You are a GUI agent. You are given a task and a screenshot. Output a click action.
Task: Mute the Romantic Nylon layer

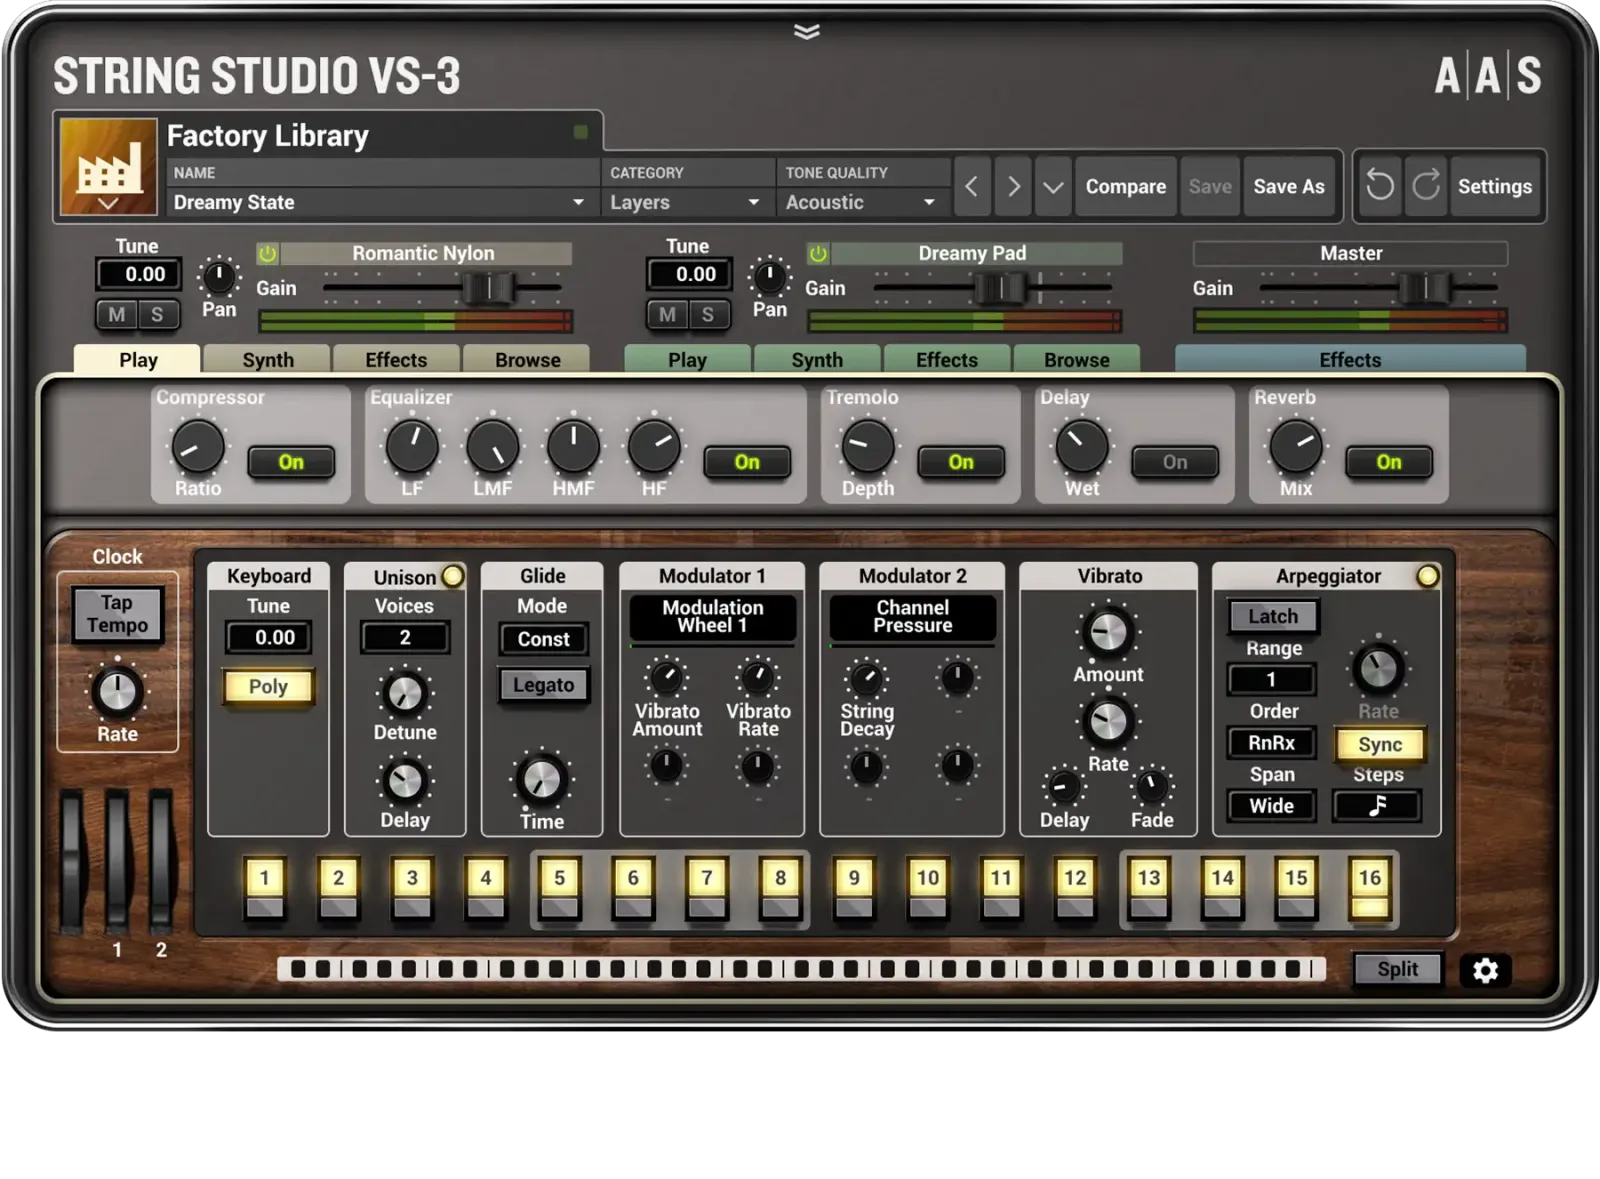117,315
